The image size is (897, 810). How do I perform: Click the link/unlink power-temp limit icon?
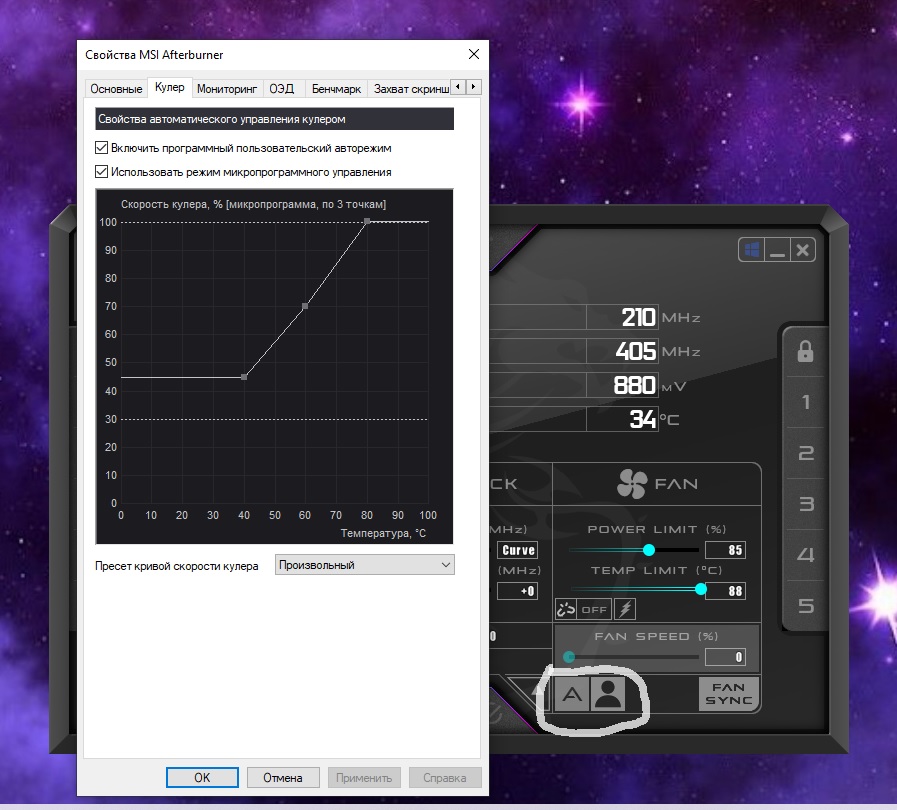point(566,609)
